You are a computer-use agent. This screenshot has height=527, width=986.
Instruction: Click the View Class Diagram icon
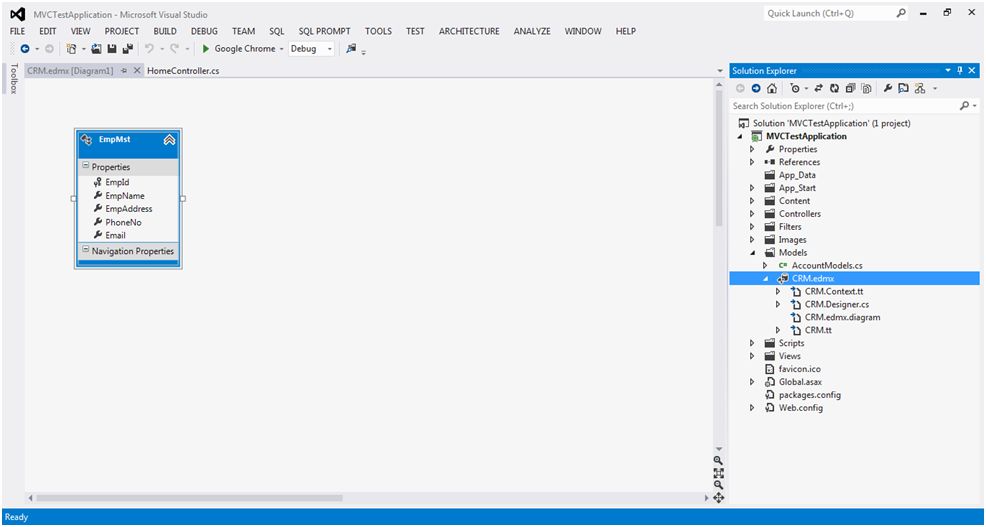pyautogui.click(x=920, y=89)
